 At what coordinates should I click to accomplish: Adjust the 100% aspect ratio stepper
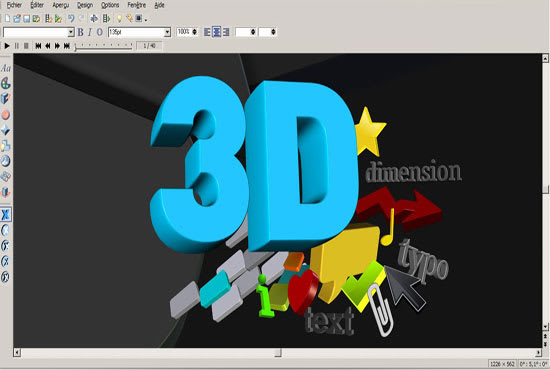[x=194, y=32]
